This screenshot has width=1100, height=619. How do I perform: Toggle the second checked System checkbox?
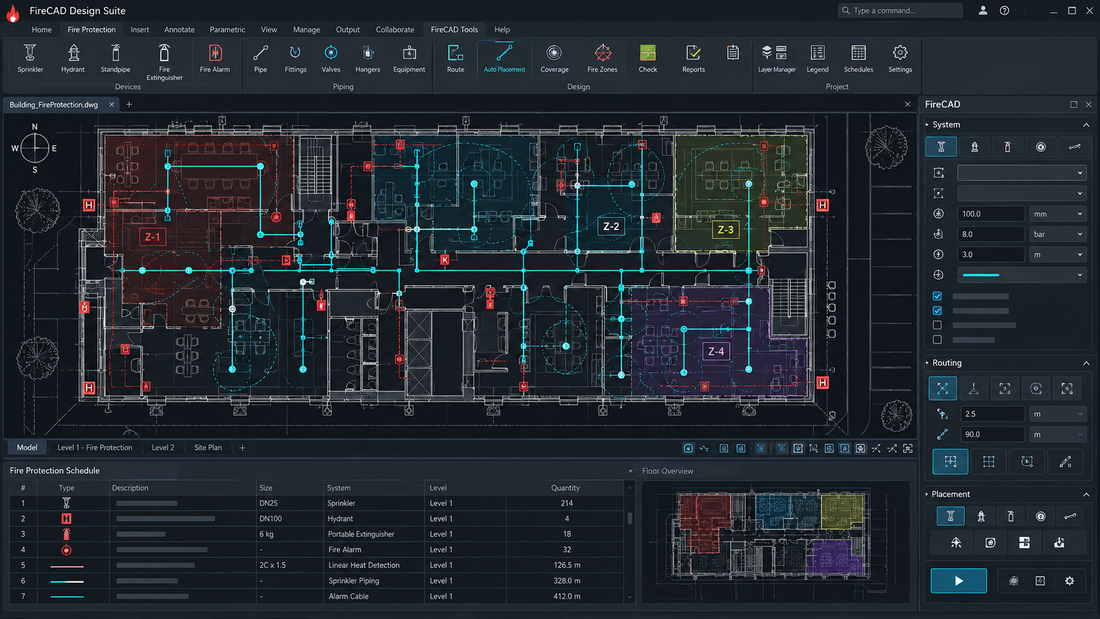tap(937, 310)
